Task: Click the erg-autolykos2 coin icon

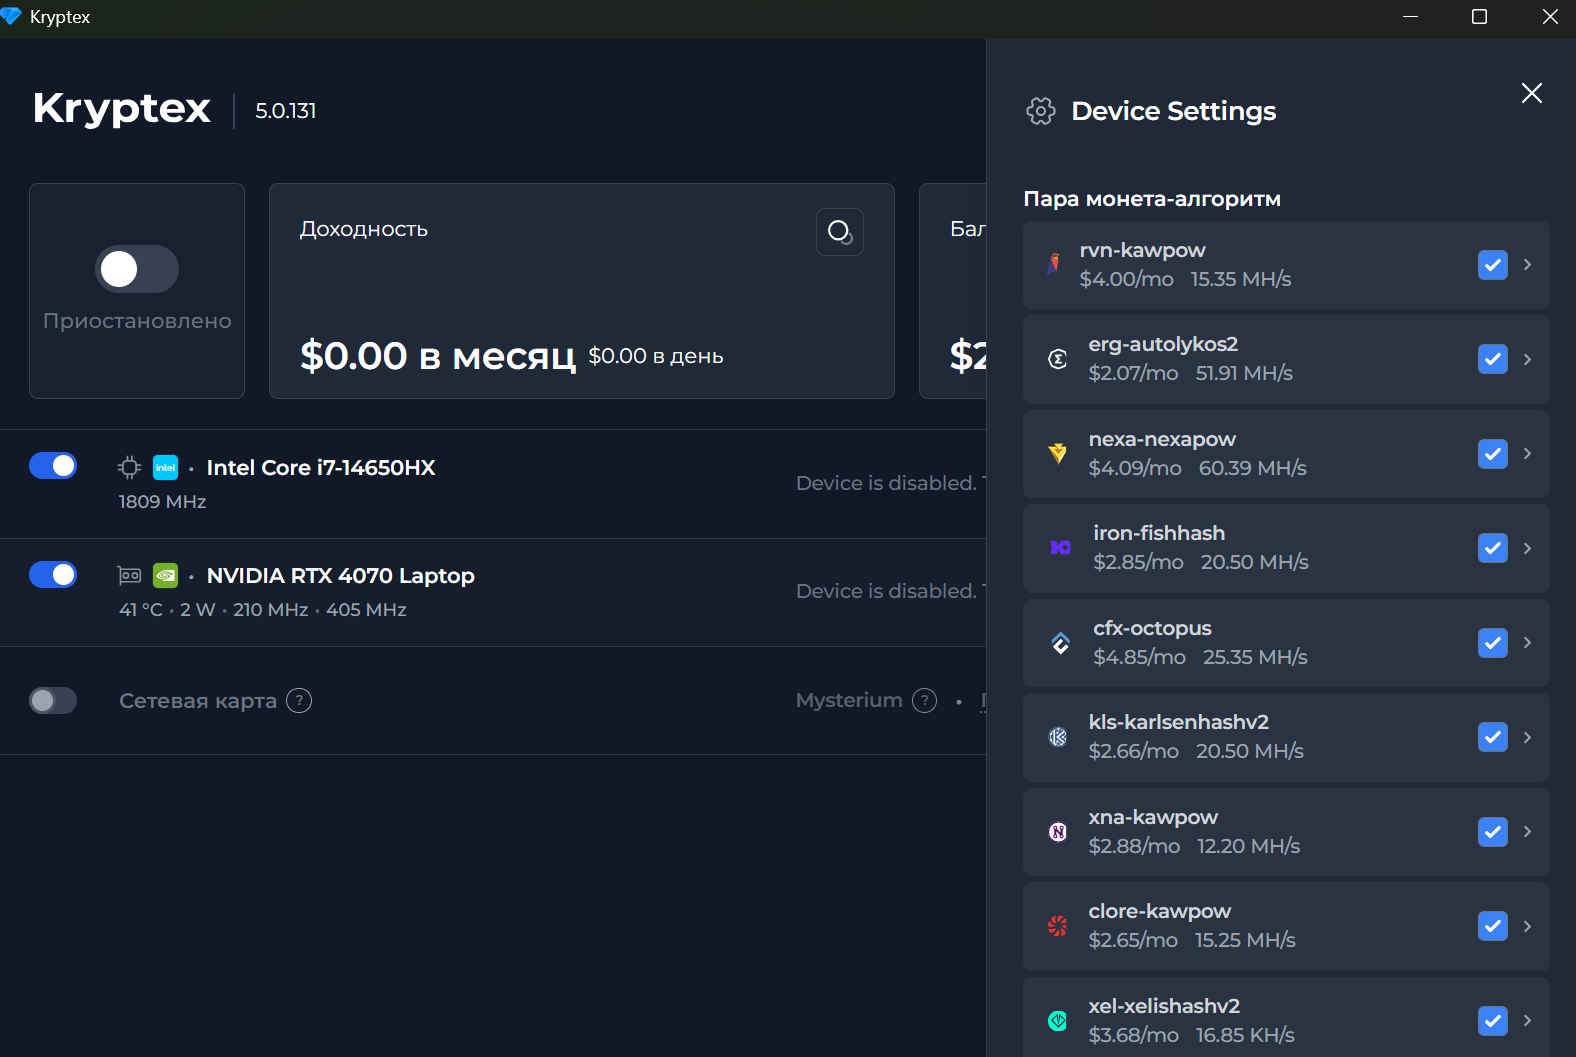Action: point(1058,359)
